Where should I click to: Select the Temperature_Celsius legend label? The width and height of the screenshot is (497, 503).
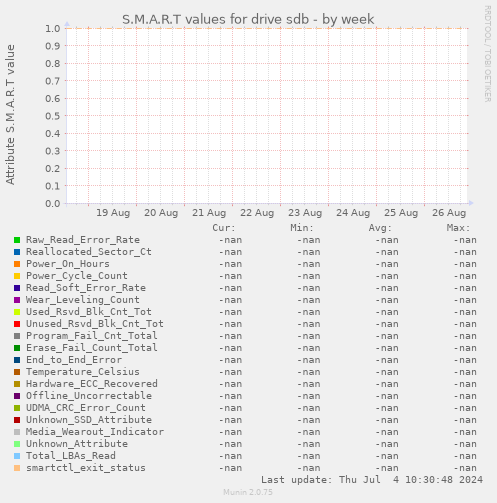click(x=83, y=372)
